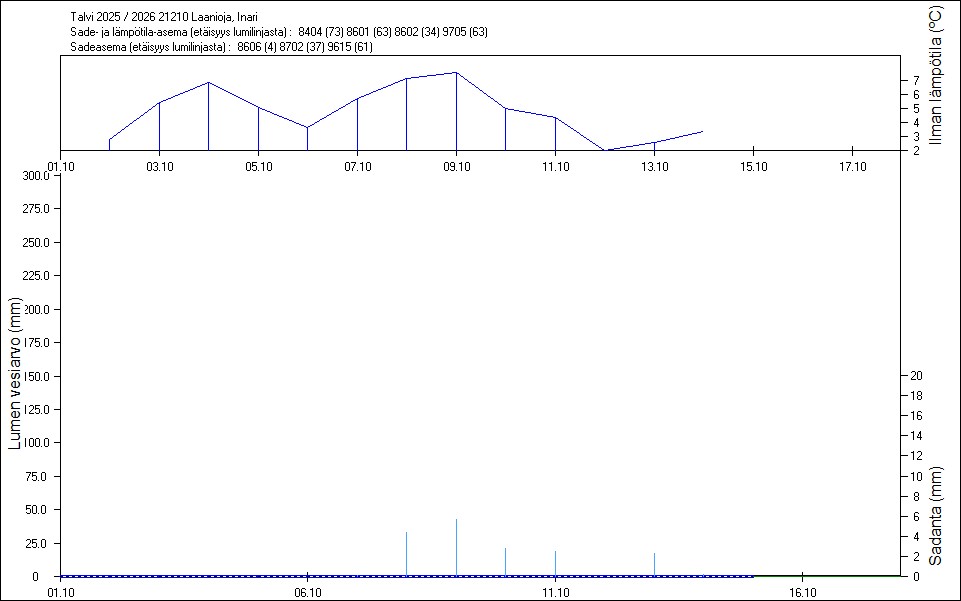Viewport: 961px width, 601px height.
Task: Click the chart title 'Talvi 2025 / 2026 21210 Laanioja, Inari'
Action: 164,17
